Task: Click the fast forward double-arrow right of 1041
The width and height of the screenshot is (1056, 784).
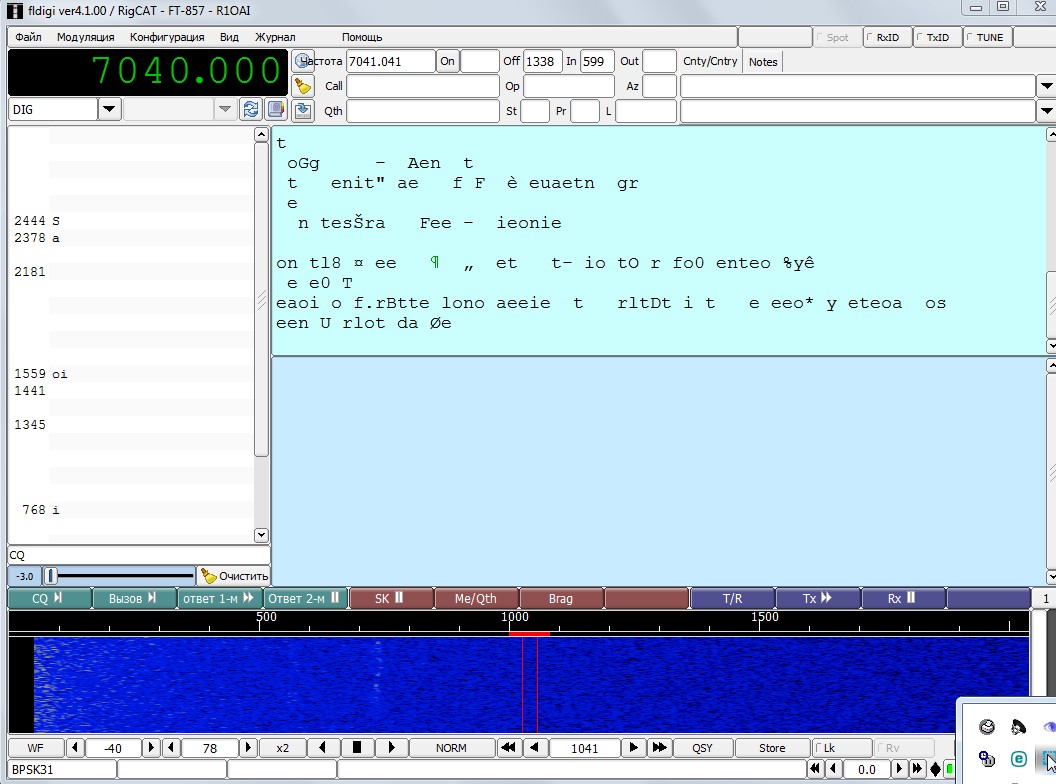Action: [x=659, y=748]
